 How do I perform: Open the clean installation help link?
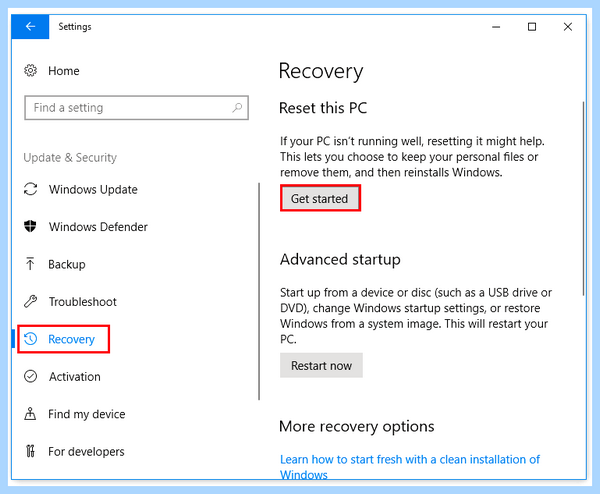[410, 466]
